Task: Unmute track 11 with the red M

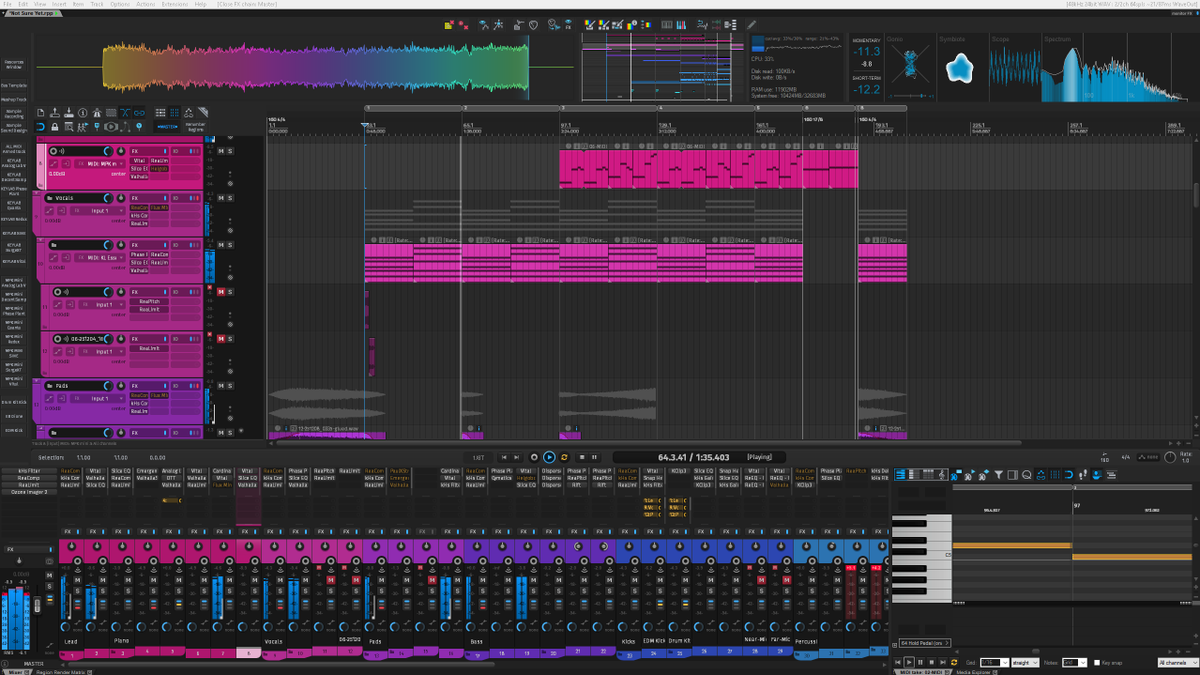Action: (221, 292)
